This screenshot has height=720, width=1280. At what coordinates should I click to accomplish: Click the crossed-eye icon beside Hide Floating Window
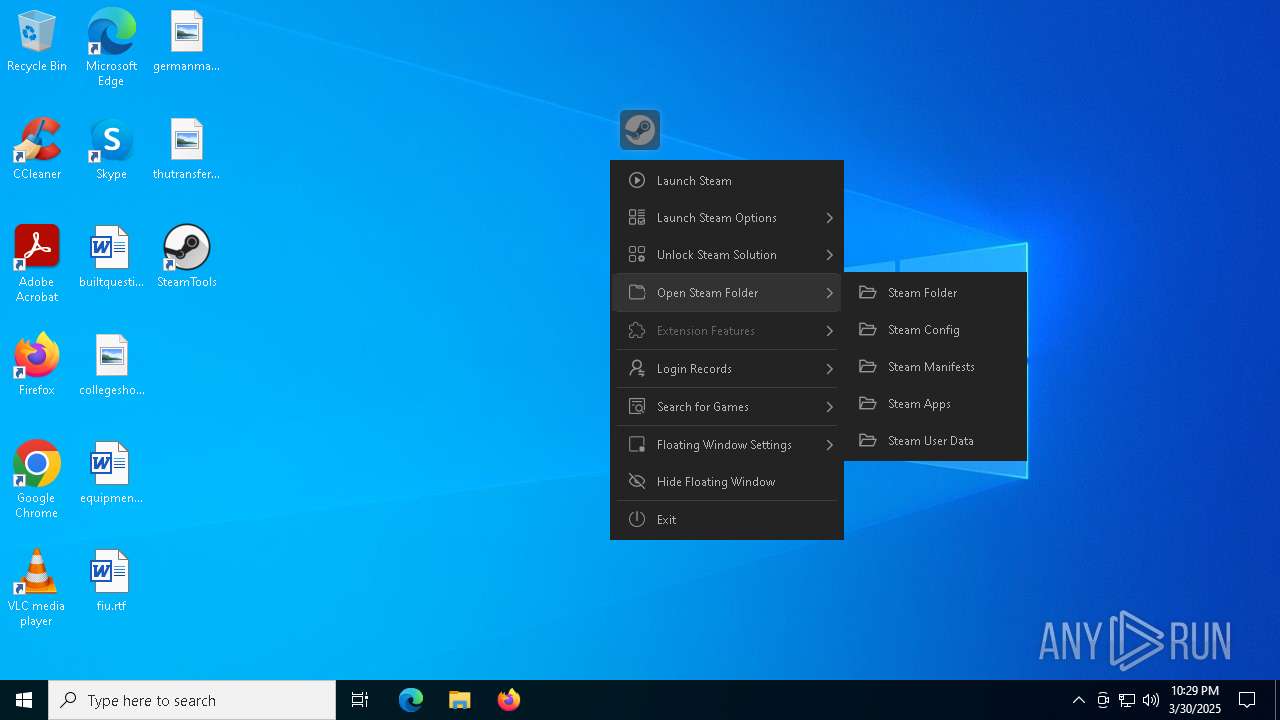click(636, 482)
